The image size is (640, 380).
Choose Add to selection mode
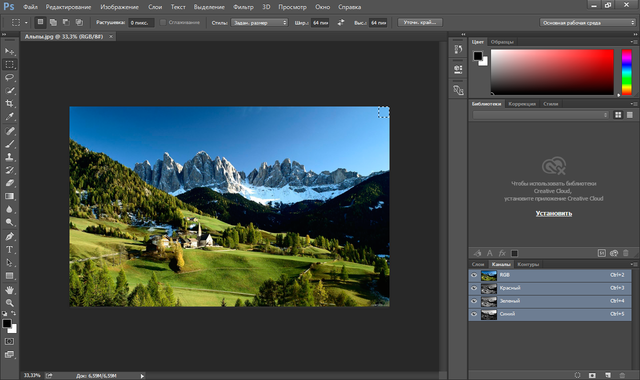point(53,22)
